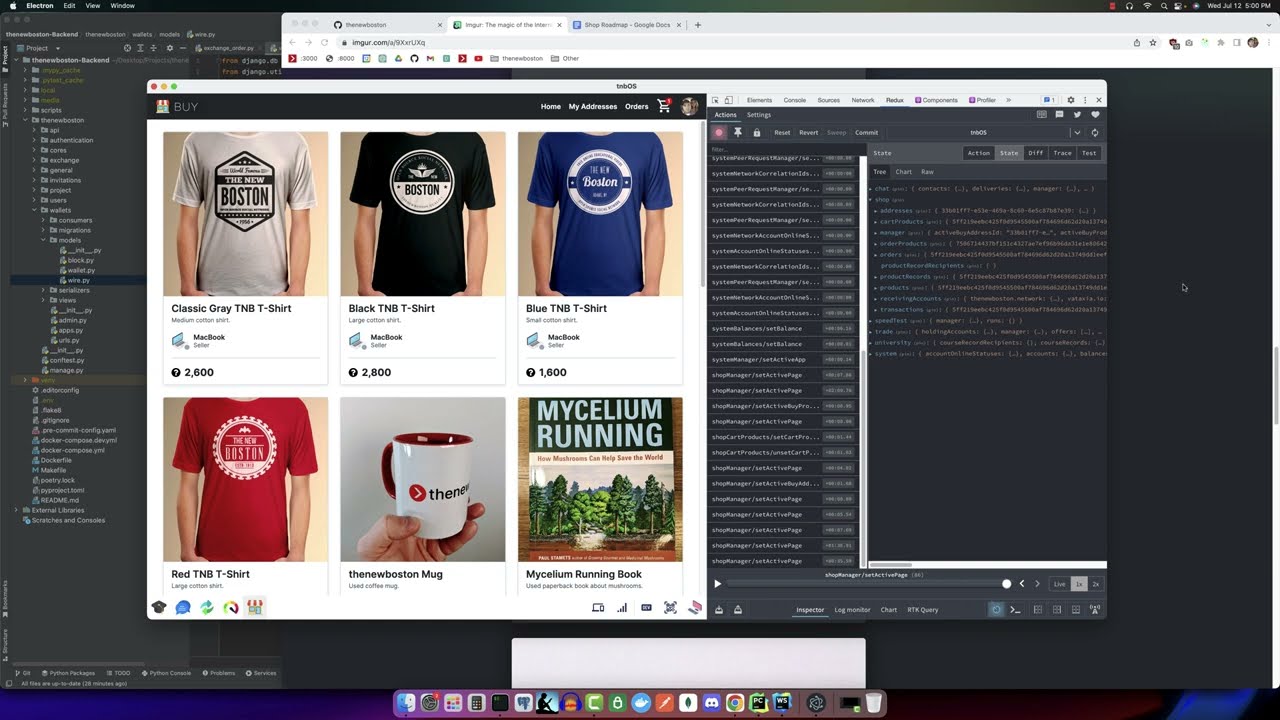Go to the next action with right arrow
The image size is (1280, 720).
pos(1037,584)
